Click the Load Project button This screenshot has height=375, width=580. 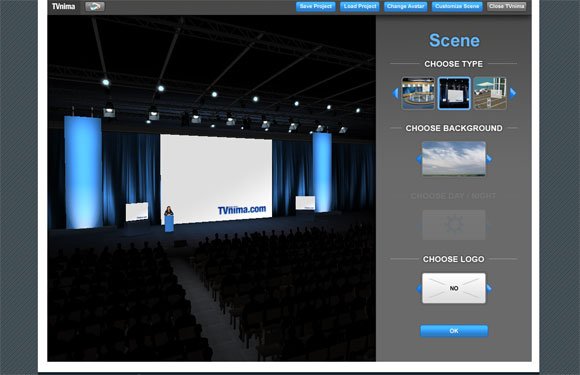[360, 6]
